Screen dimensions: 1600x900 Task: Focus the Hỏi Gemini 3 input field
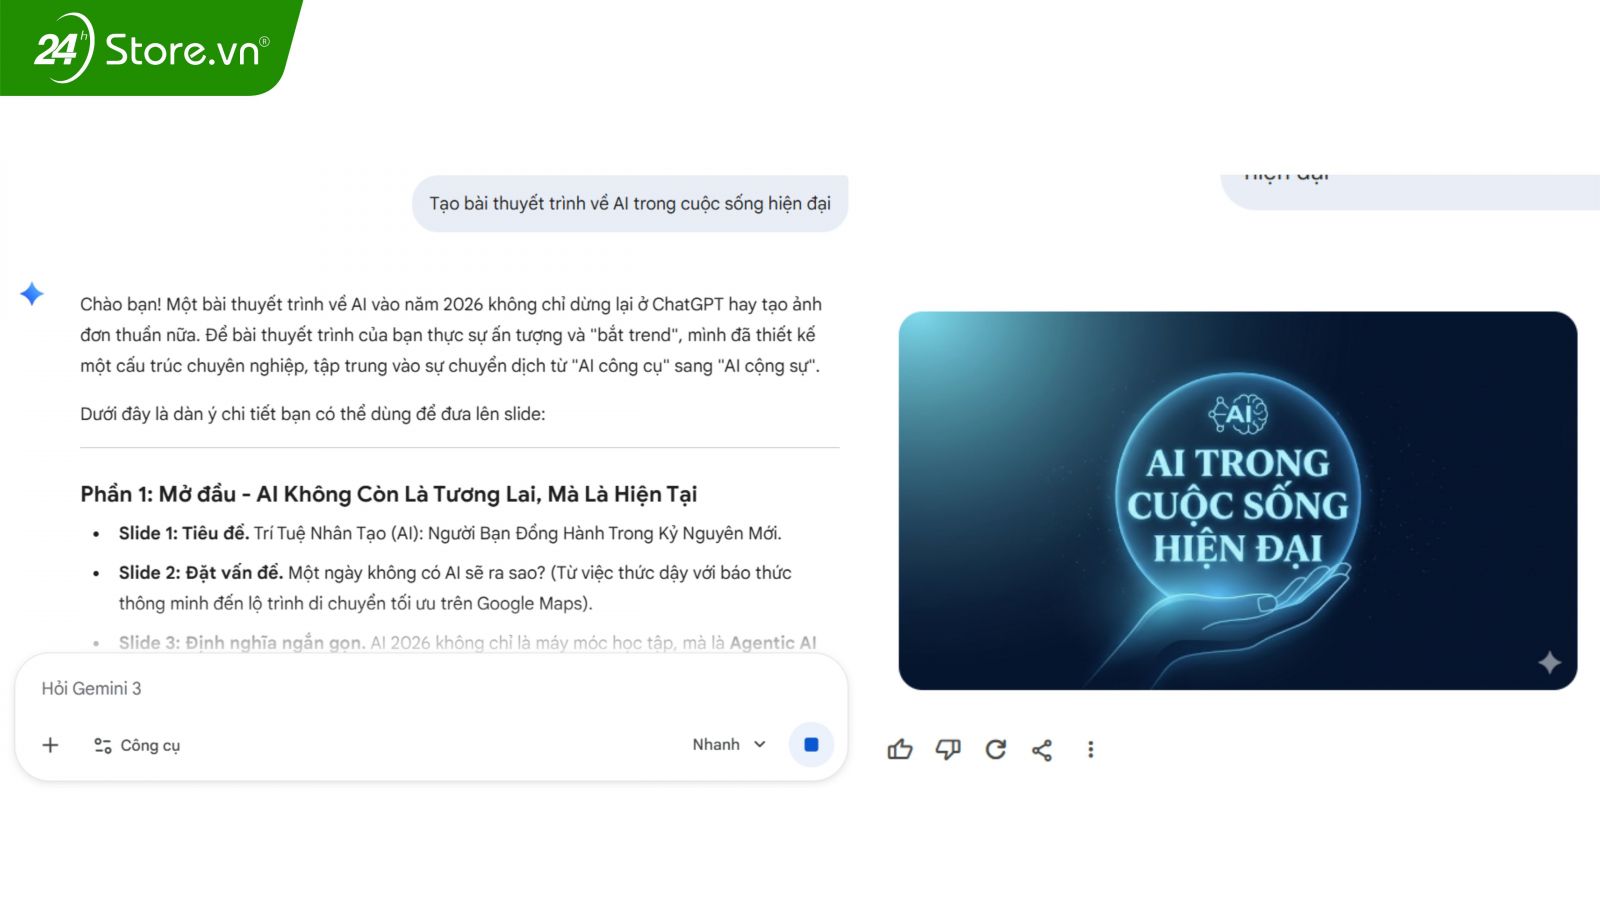tap(400, 689)
